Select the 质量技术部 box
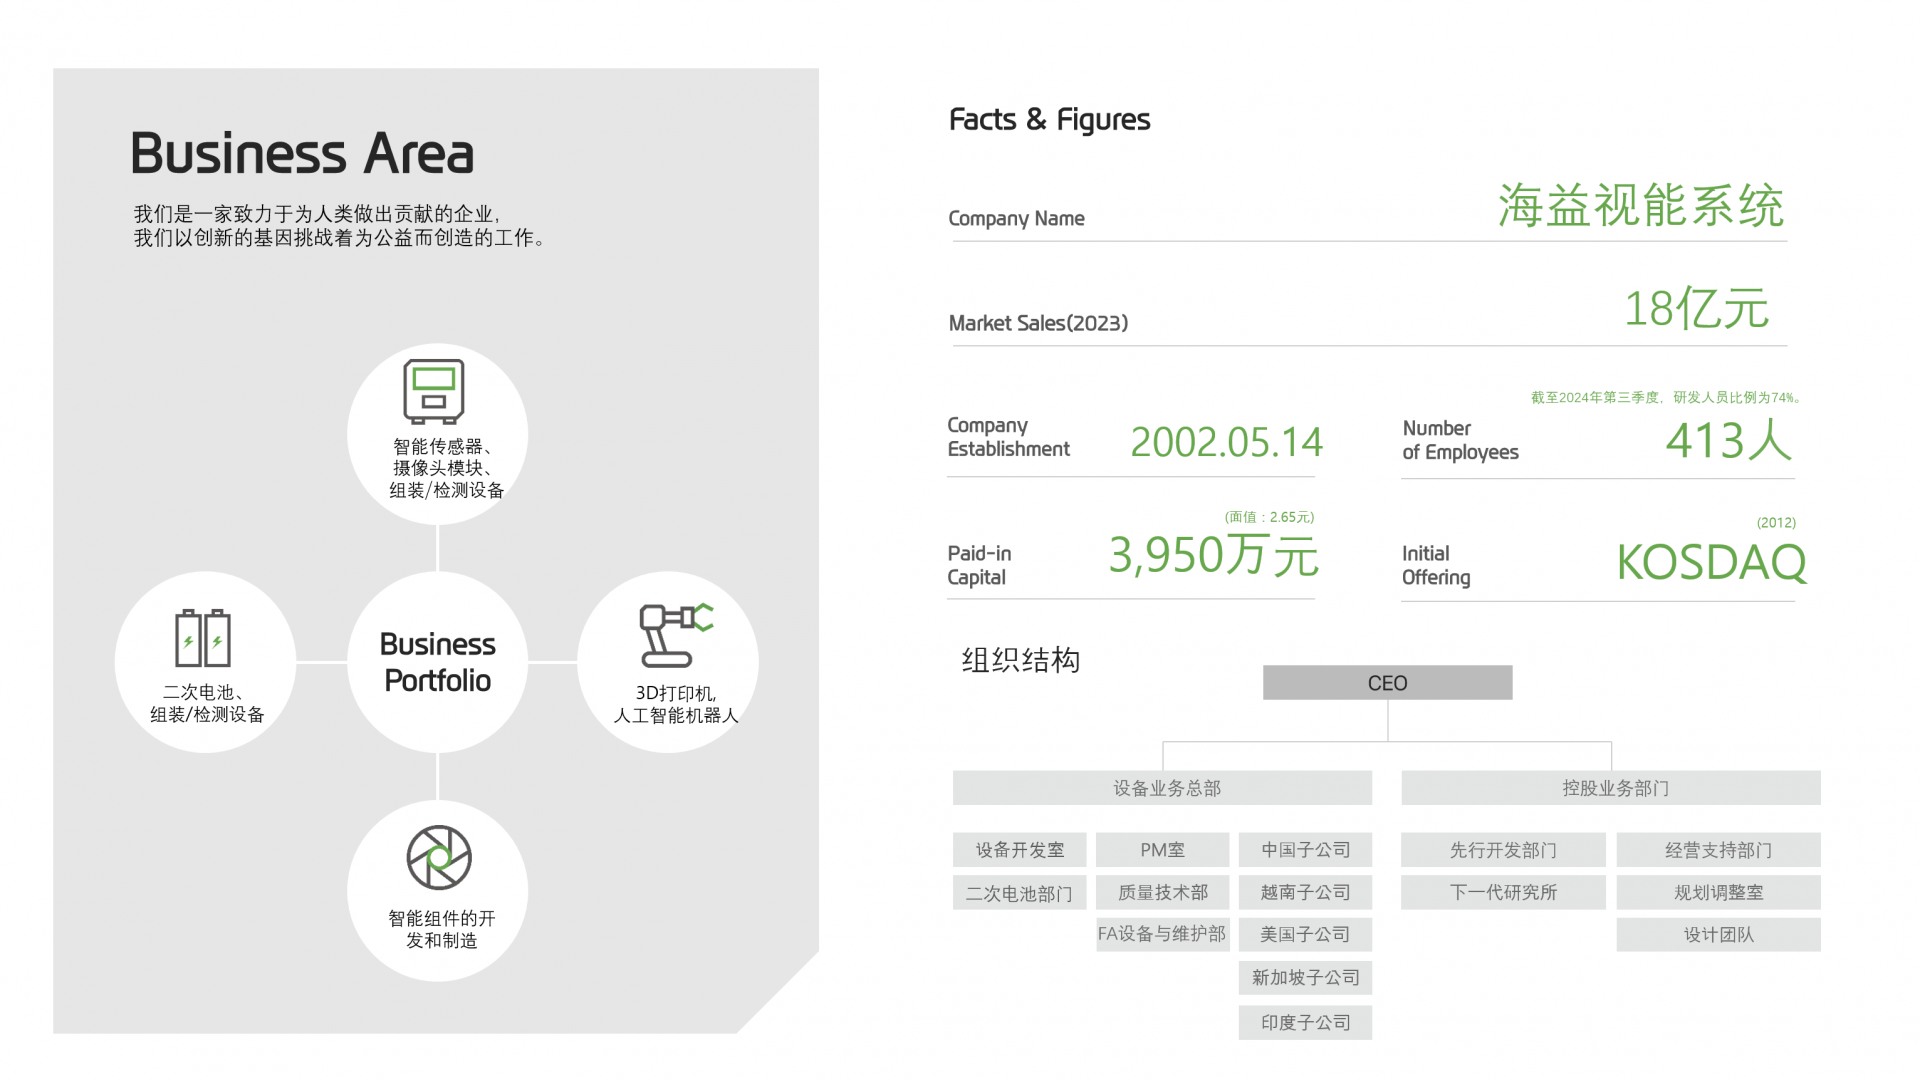 tap(1162, 892)
